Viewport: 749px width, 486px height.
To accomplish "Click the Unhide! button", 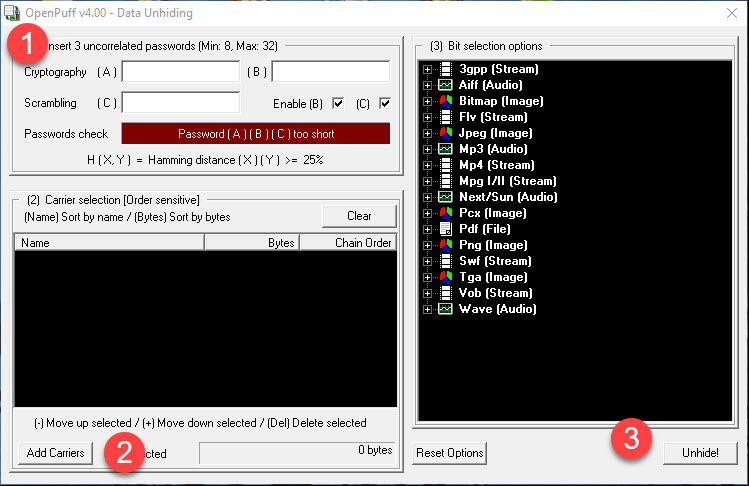I will click(700, 453).
